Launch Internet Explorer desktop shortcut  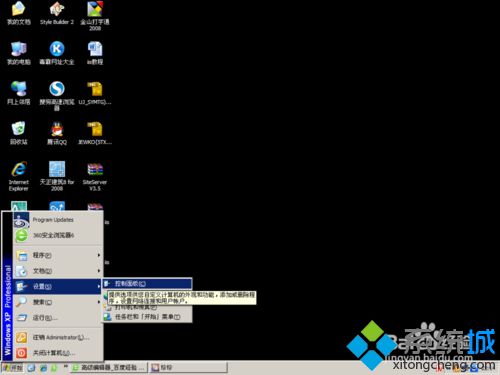click(19, 176)
